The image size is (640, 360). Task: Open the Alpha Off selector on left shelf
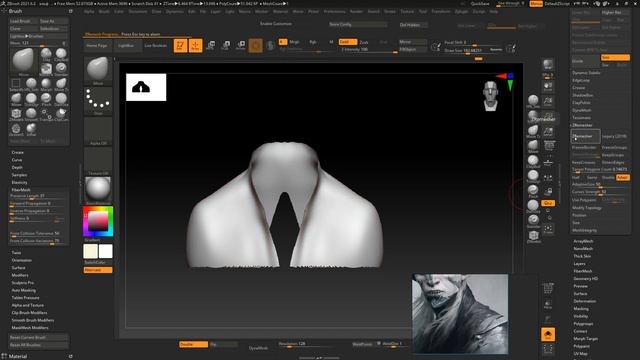tap(98, 131)
